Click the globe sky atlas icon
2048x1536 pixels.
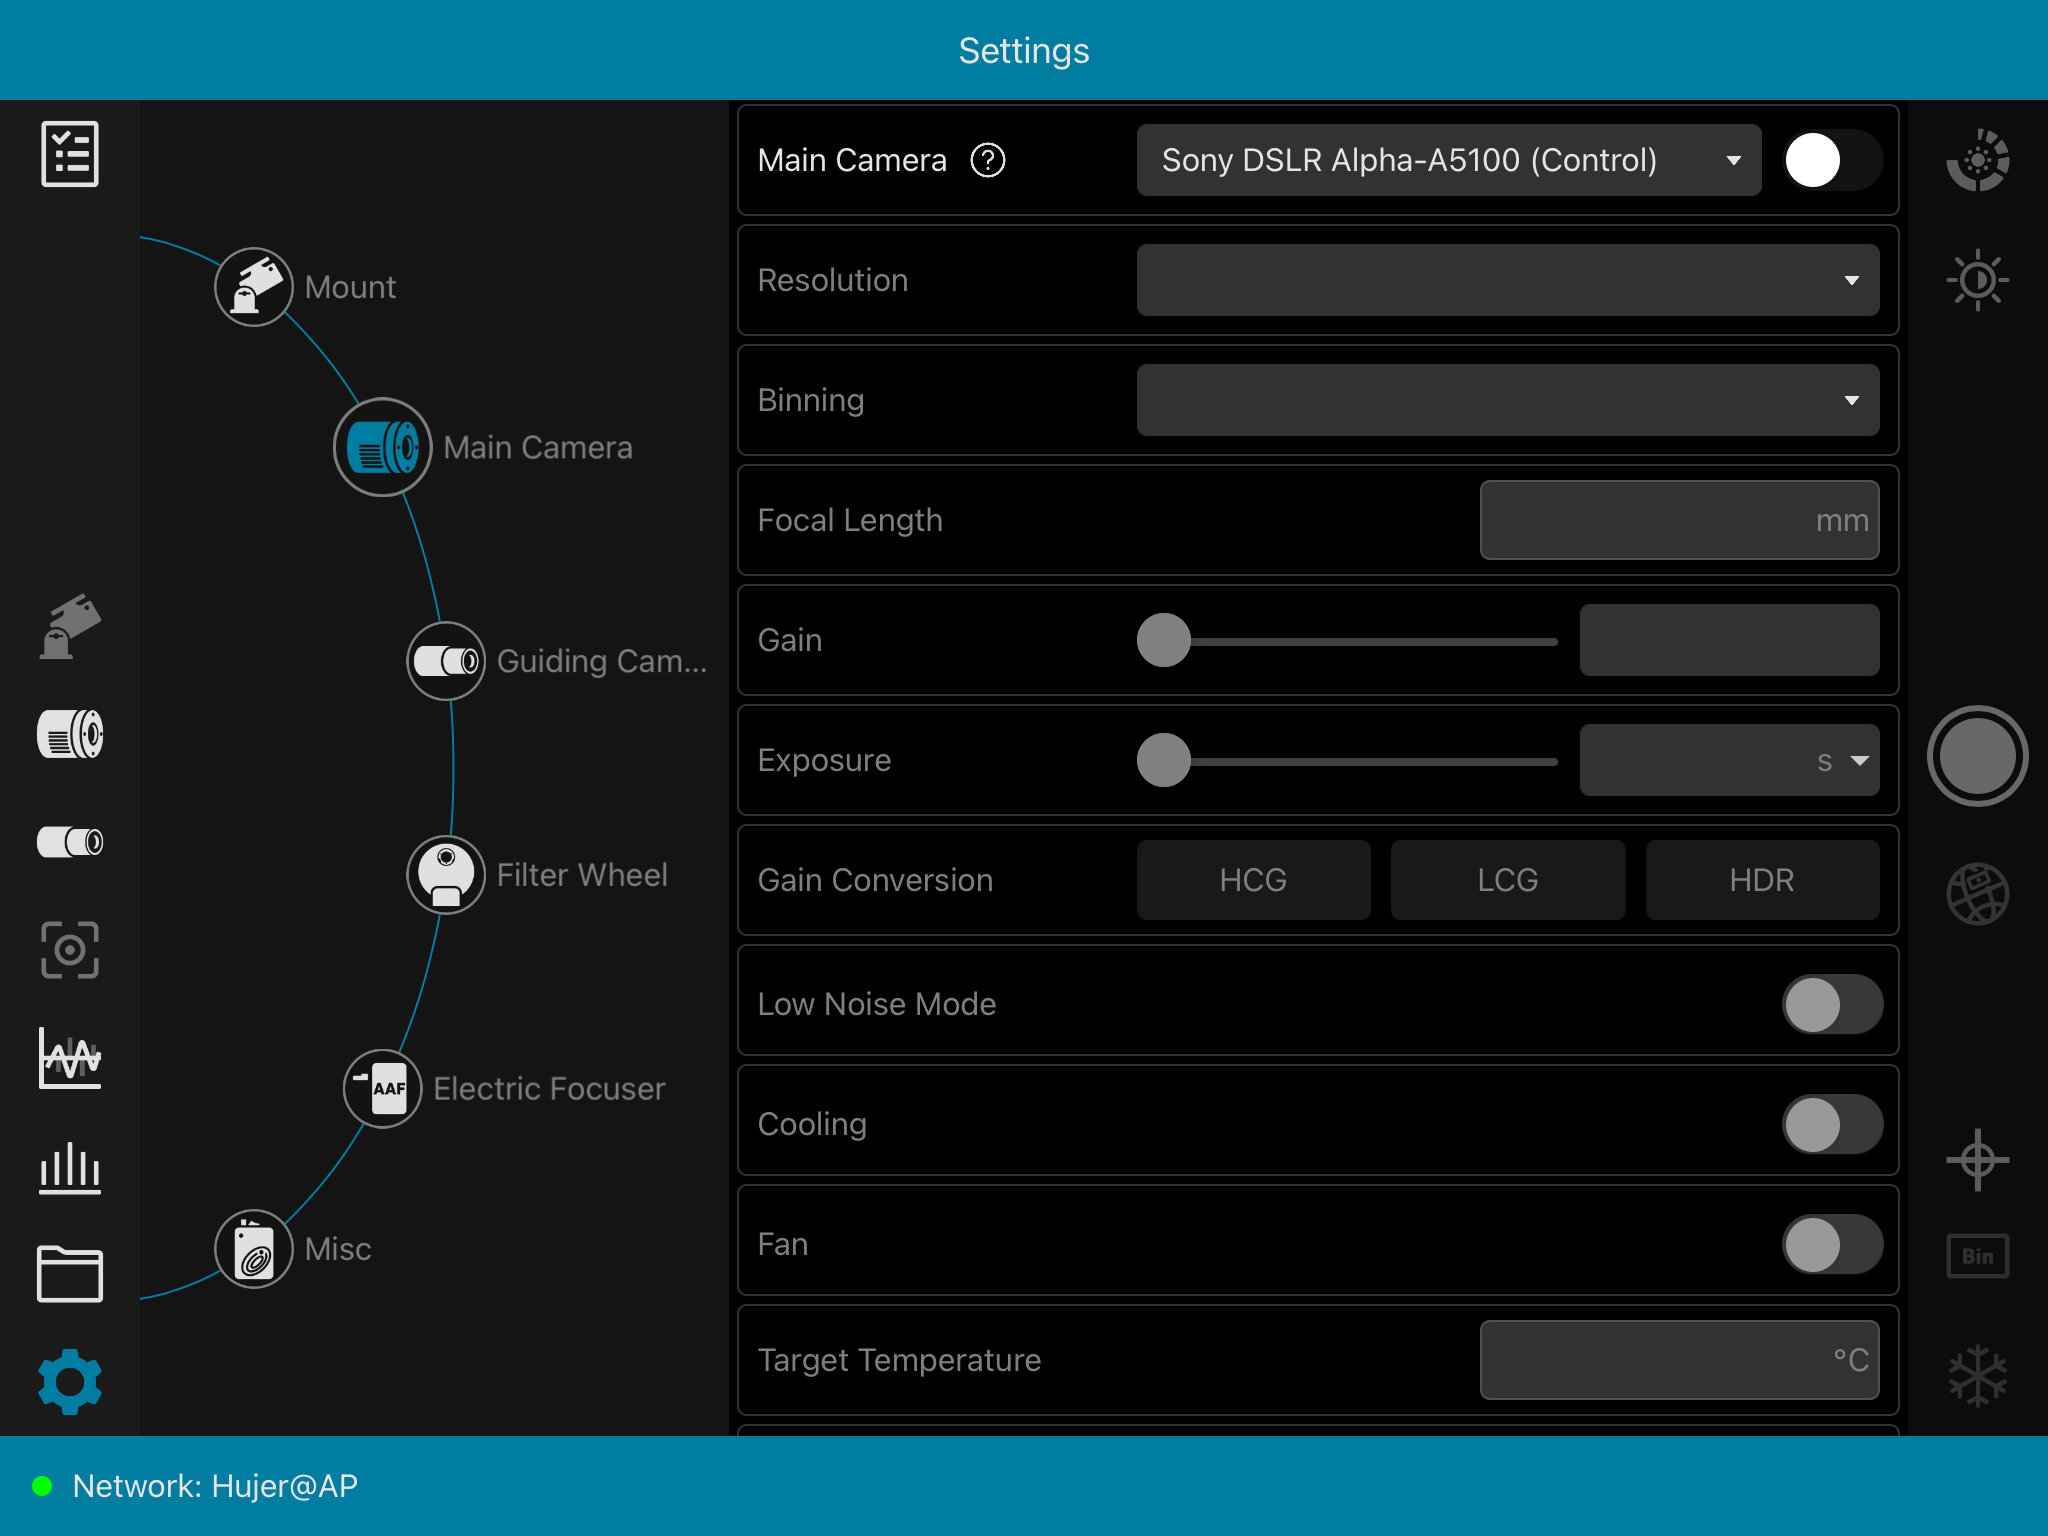pyautogui.click(x=1978, y=893)
